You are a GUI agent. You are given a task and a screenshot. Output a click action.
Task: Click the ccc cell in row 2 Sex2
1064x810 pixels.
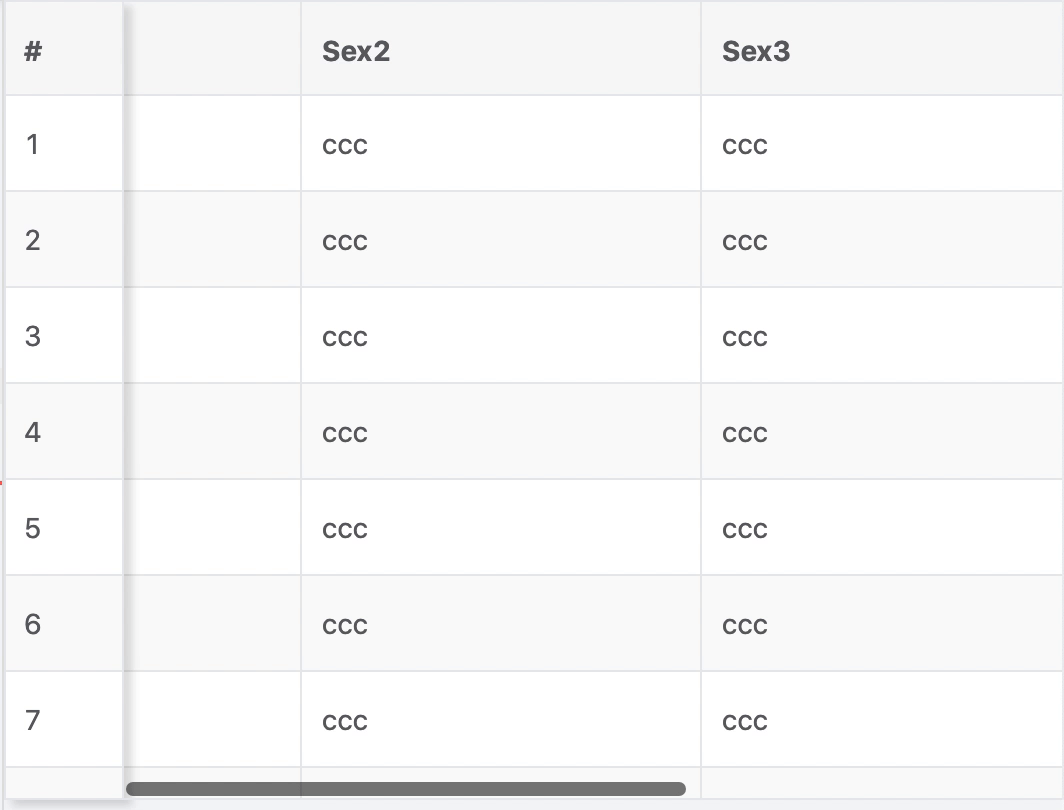pos(344,240)
